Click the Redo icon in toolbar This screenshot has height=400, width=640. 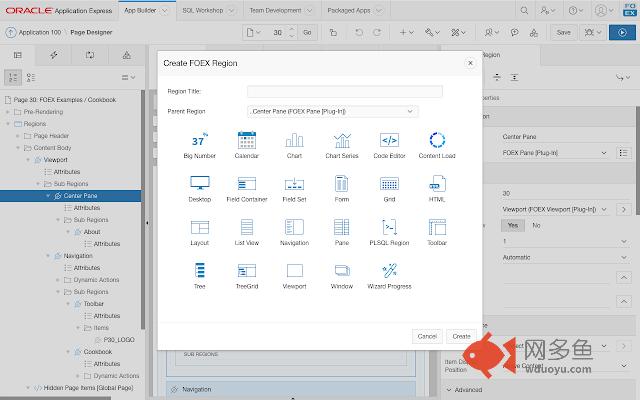tap(377, 32)
